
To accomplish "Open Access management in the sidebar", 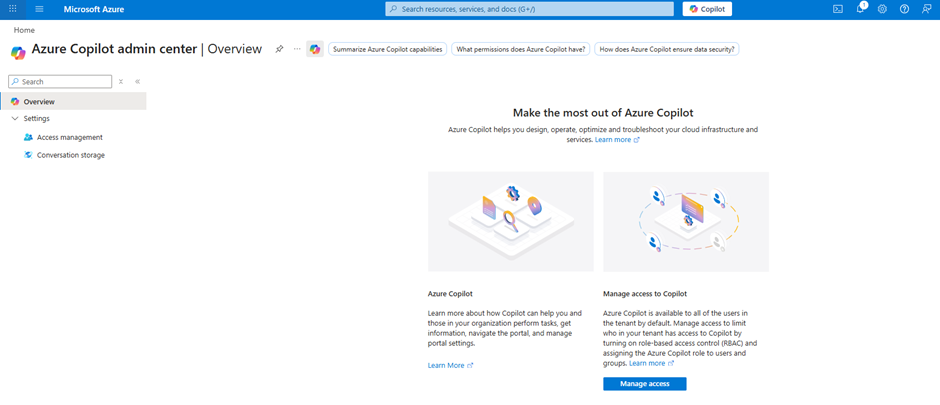I will [69, 138].
